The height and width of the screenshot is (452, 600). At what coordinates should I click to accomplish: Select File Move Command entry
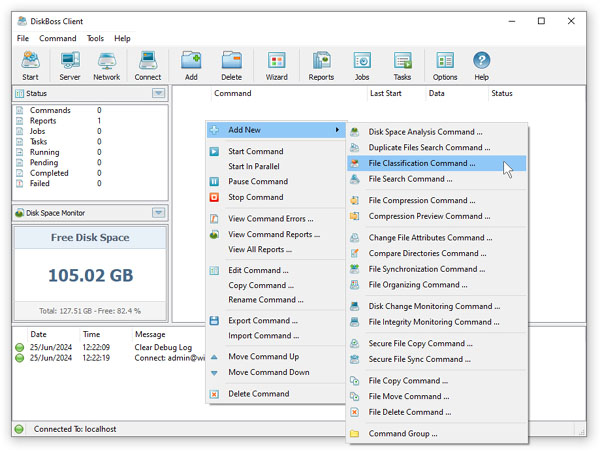(x=437, y=396)
